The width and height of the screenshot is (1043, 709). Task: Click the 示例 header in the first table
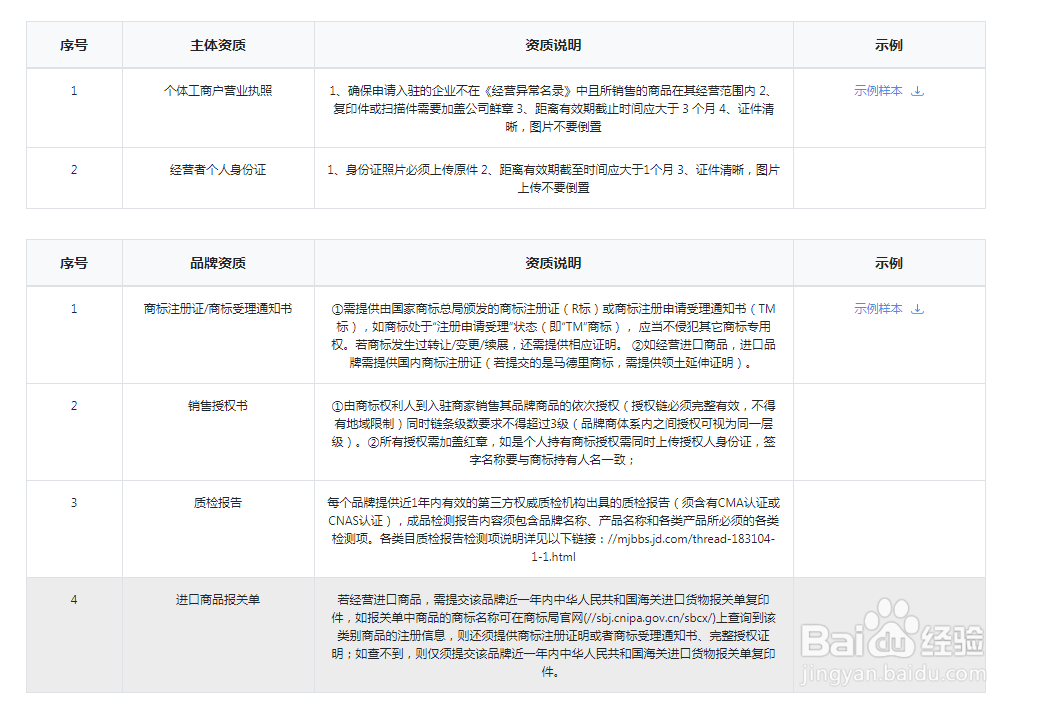pyautogui.click(x=890, y=45)
